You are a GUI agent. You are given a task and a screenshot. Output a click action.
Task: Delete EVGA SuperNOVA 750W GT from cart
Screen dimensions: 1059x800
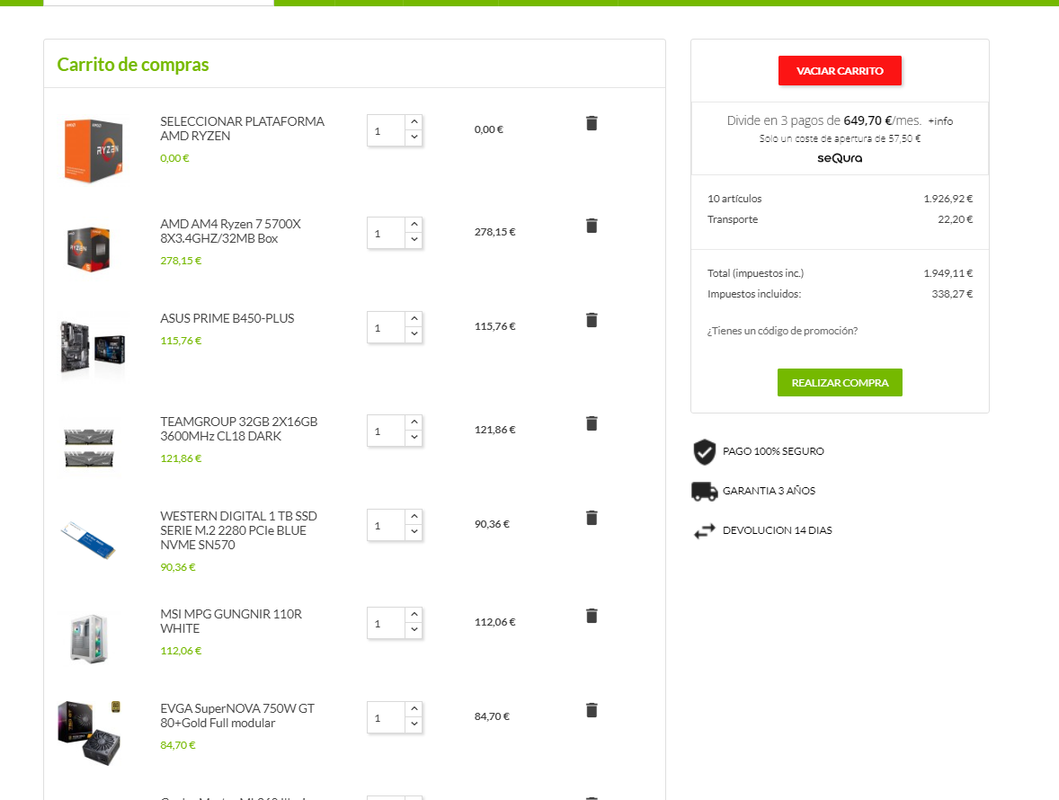click(592, 710)
